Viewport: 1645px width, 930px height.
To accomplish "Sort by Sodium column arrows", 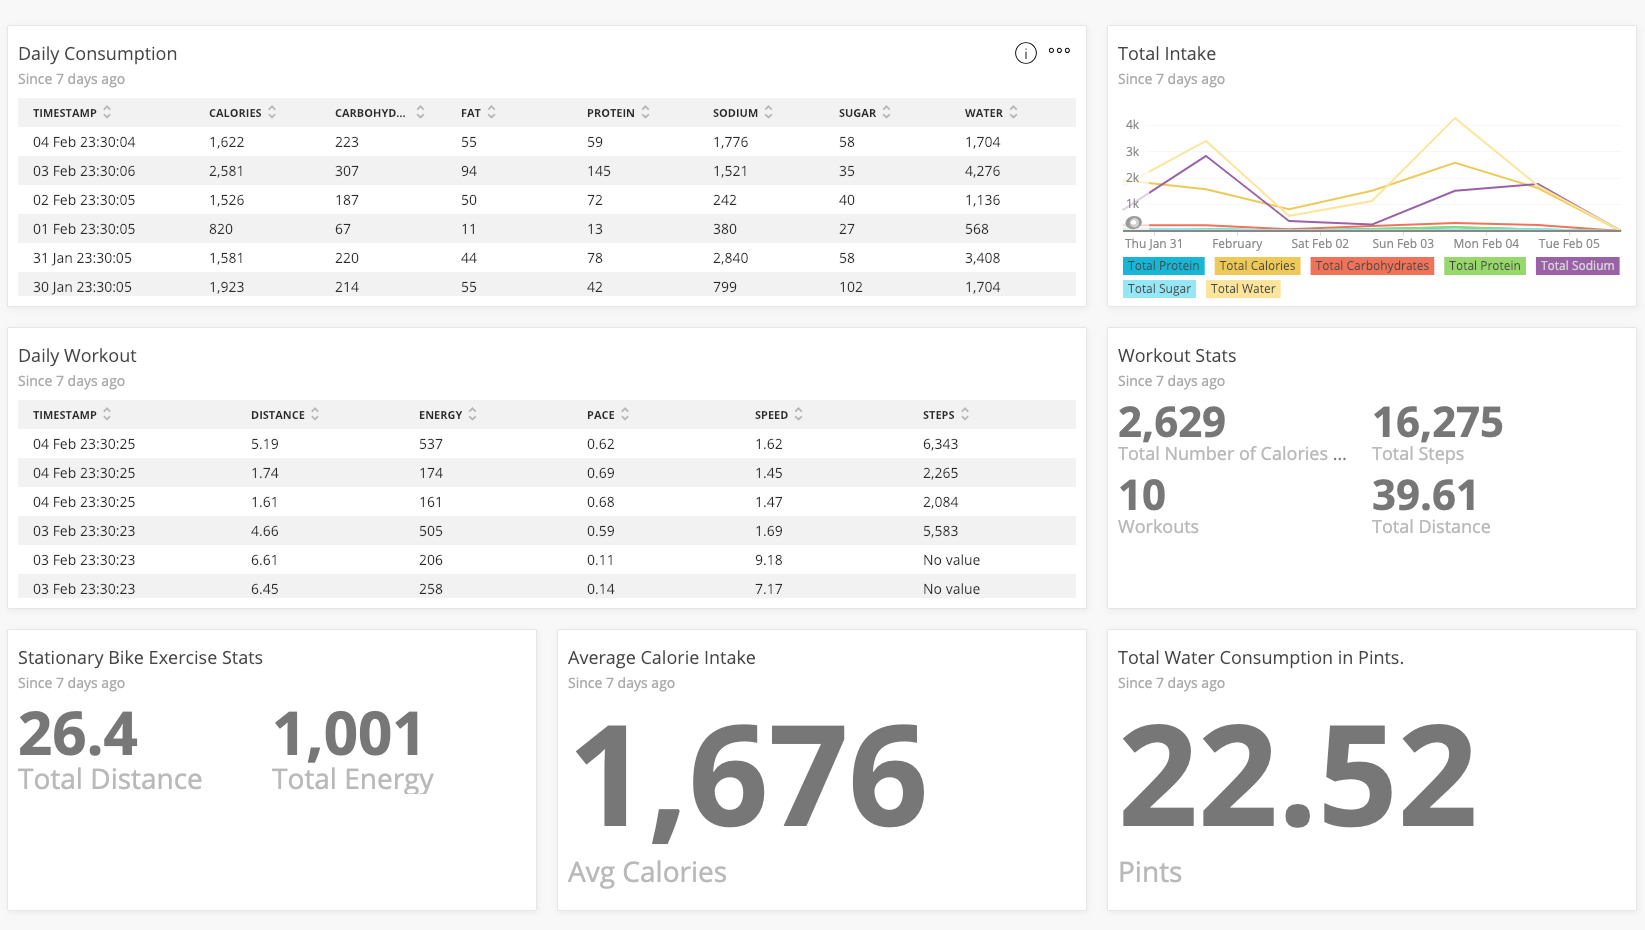I will coord(768,112).
